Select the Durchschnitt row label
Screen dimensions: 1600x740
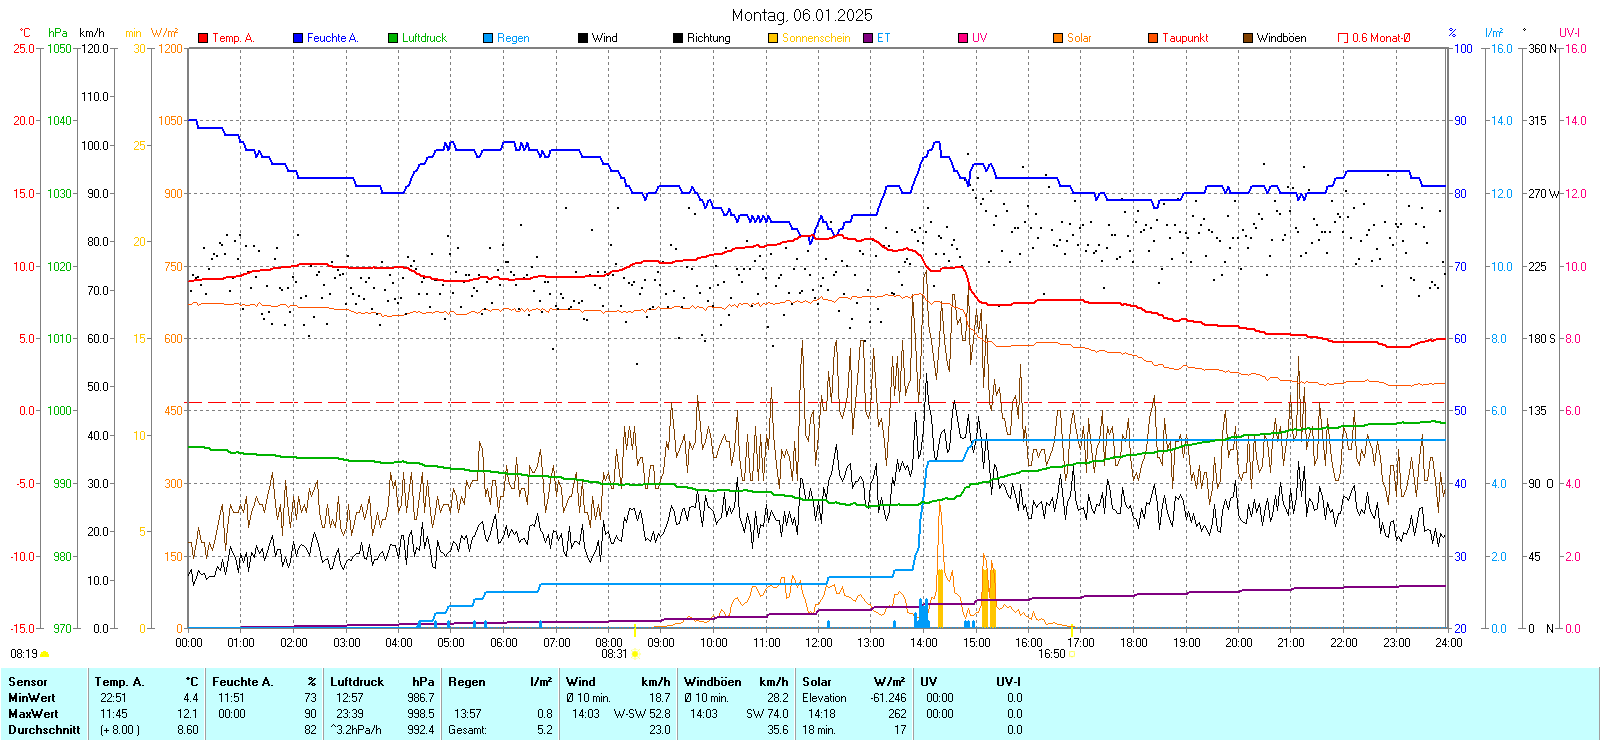pos(44,730)
